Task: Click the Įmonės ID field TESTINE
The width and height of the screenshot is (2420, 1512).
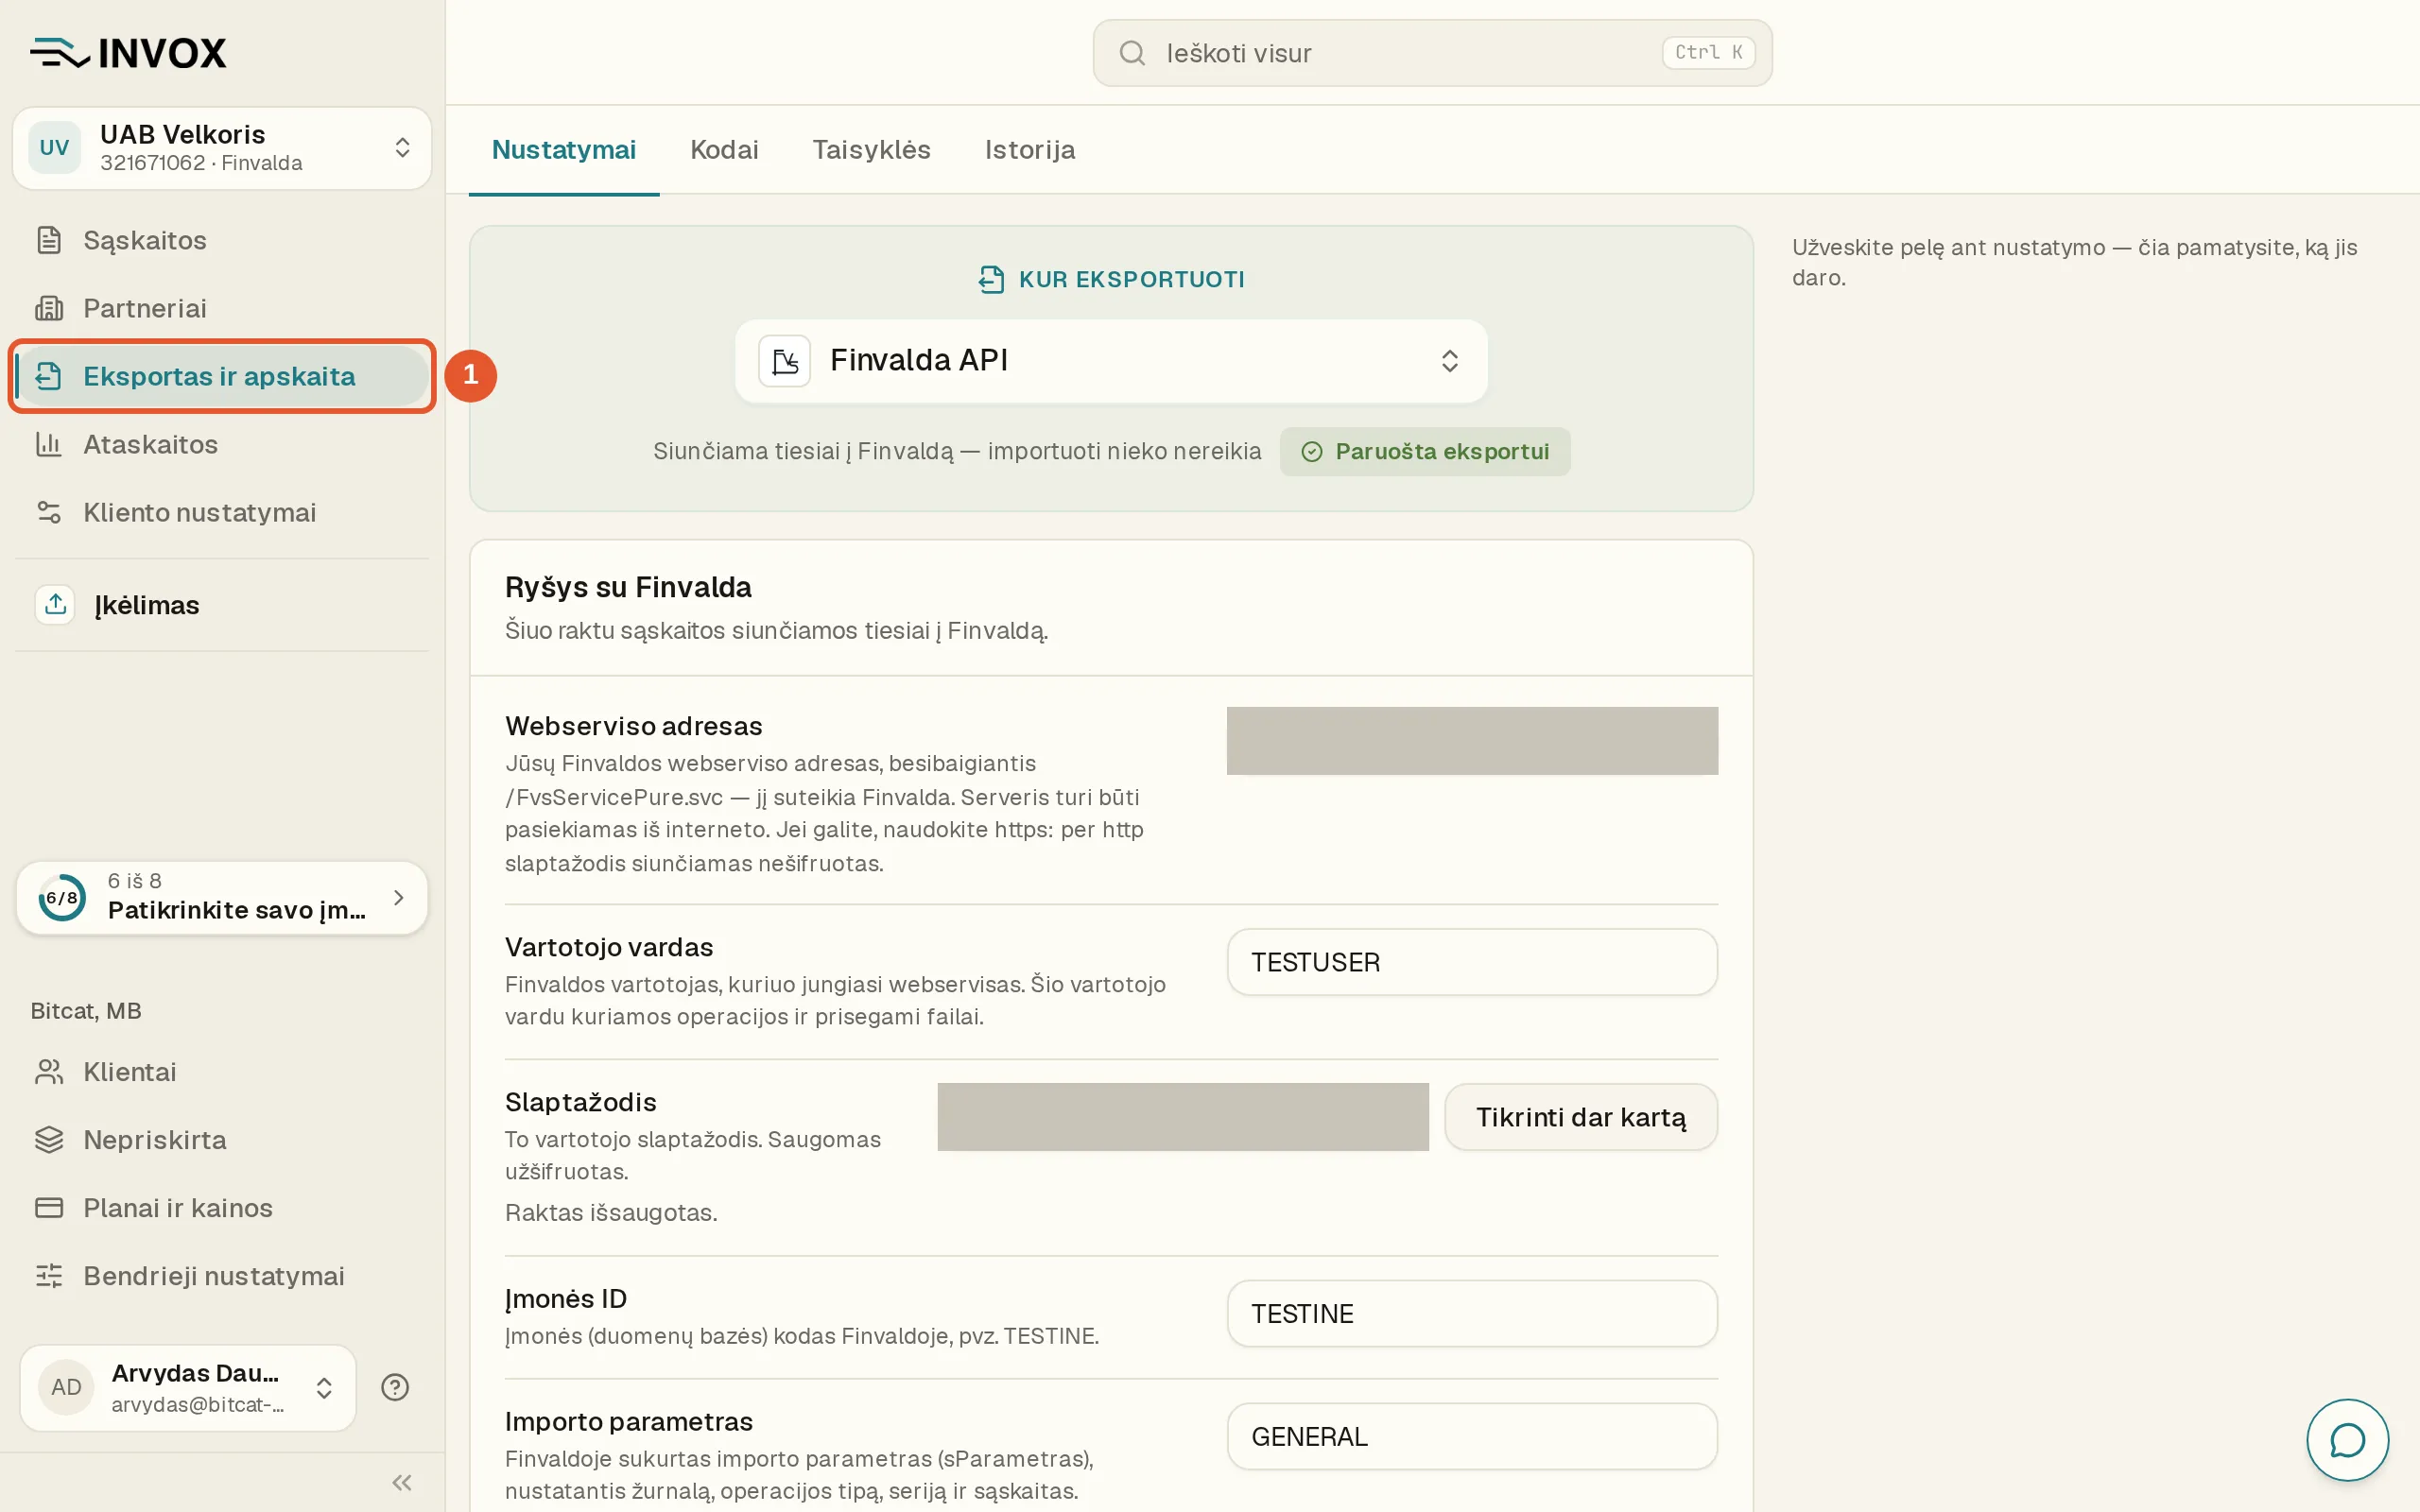Action: [x=1472, y=1313]
